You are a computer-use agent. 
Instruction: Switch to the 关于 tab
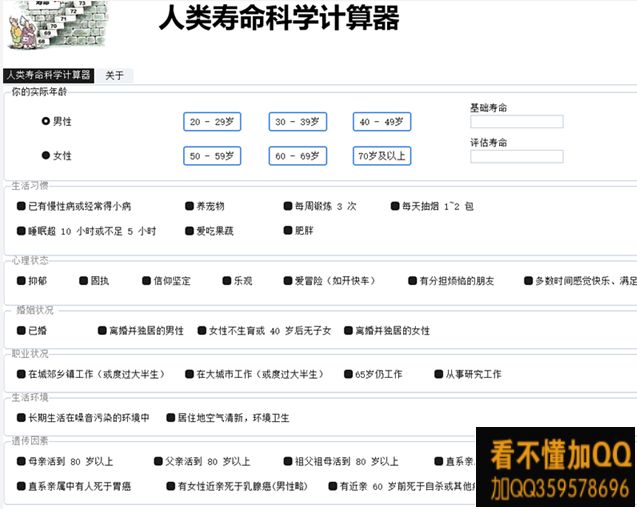tap(114, 75)
